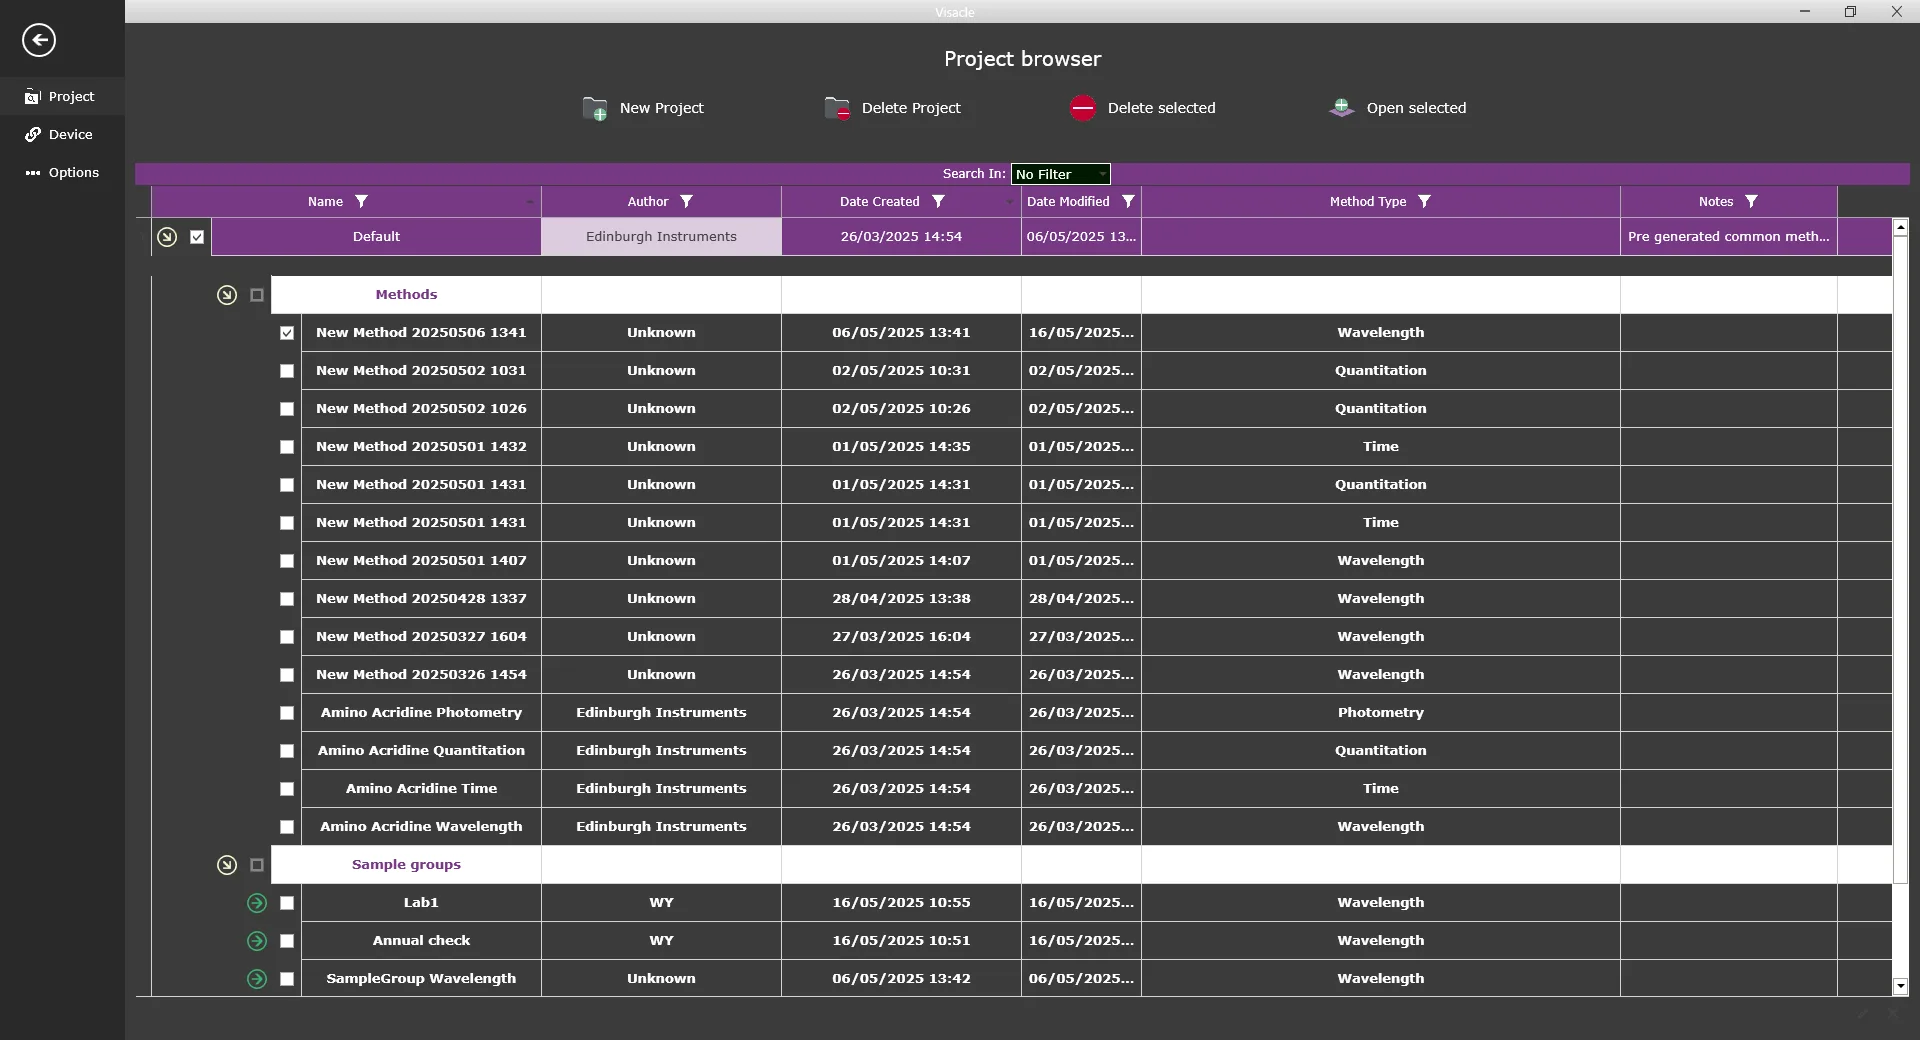Click the red Delete selected icon

tap(1083, 108)
